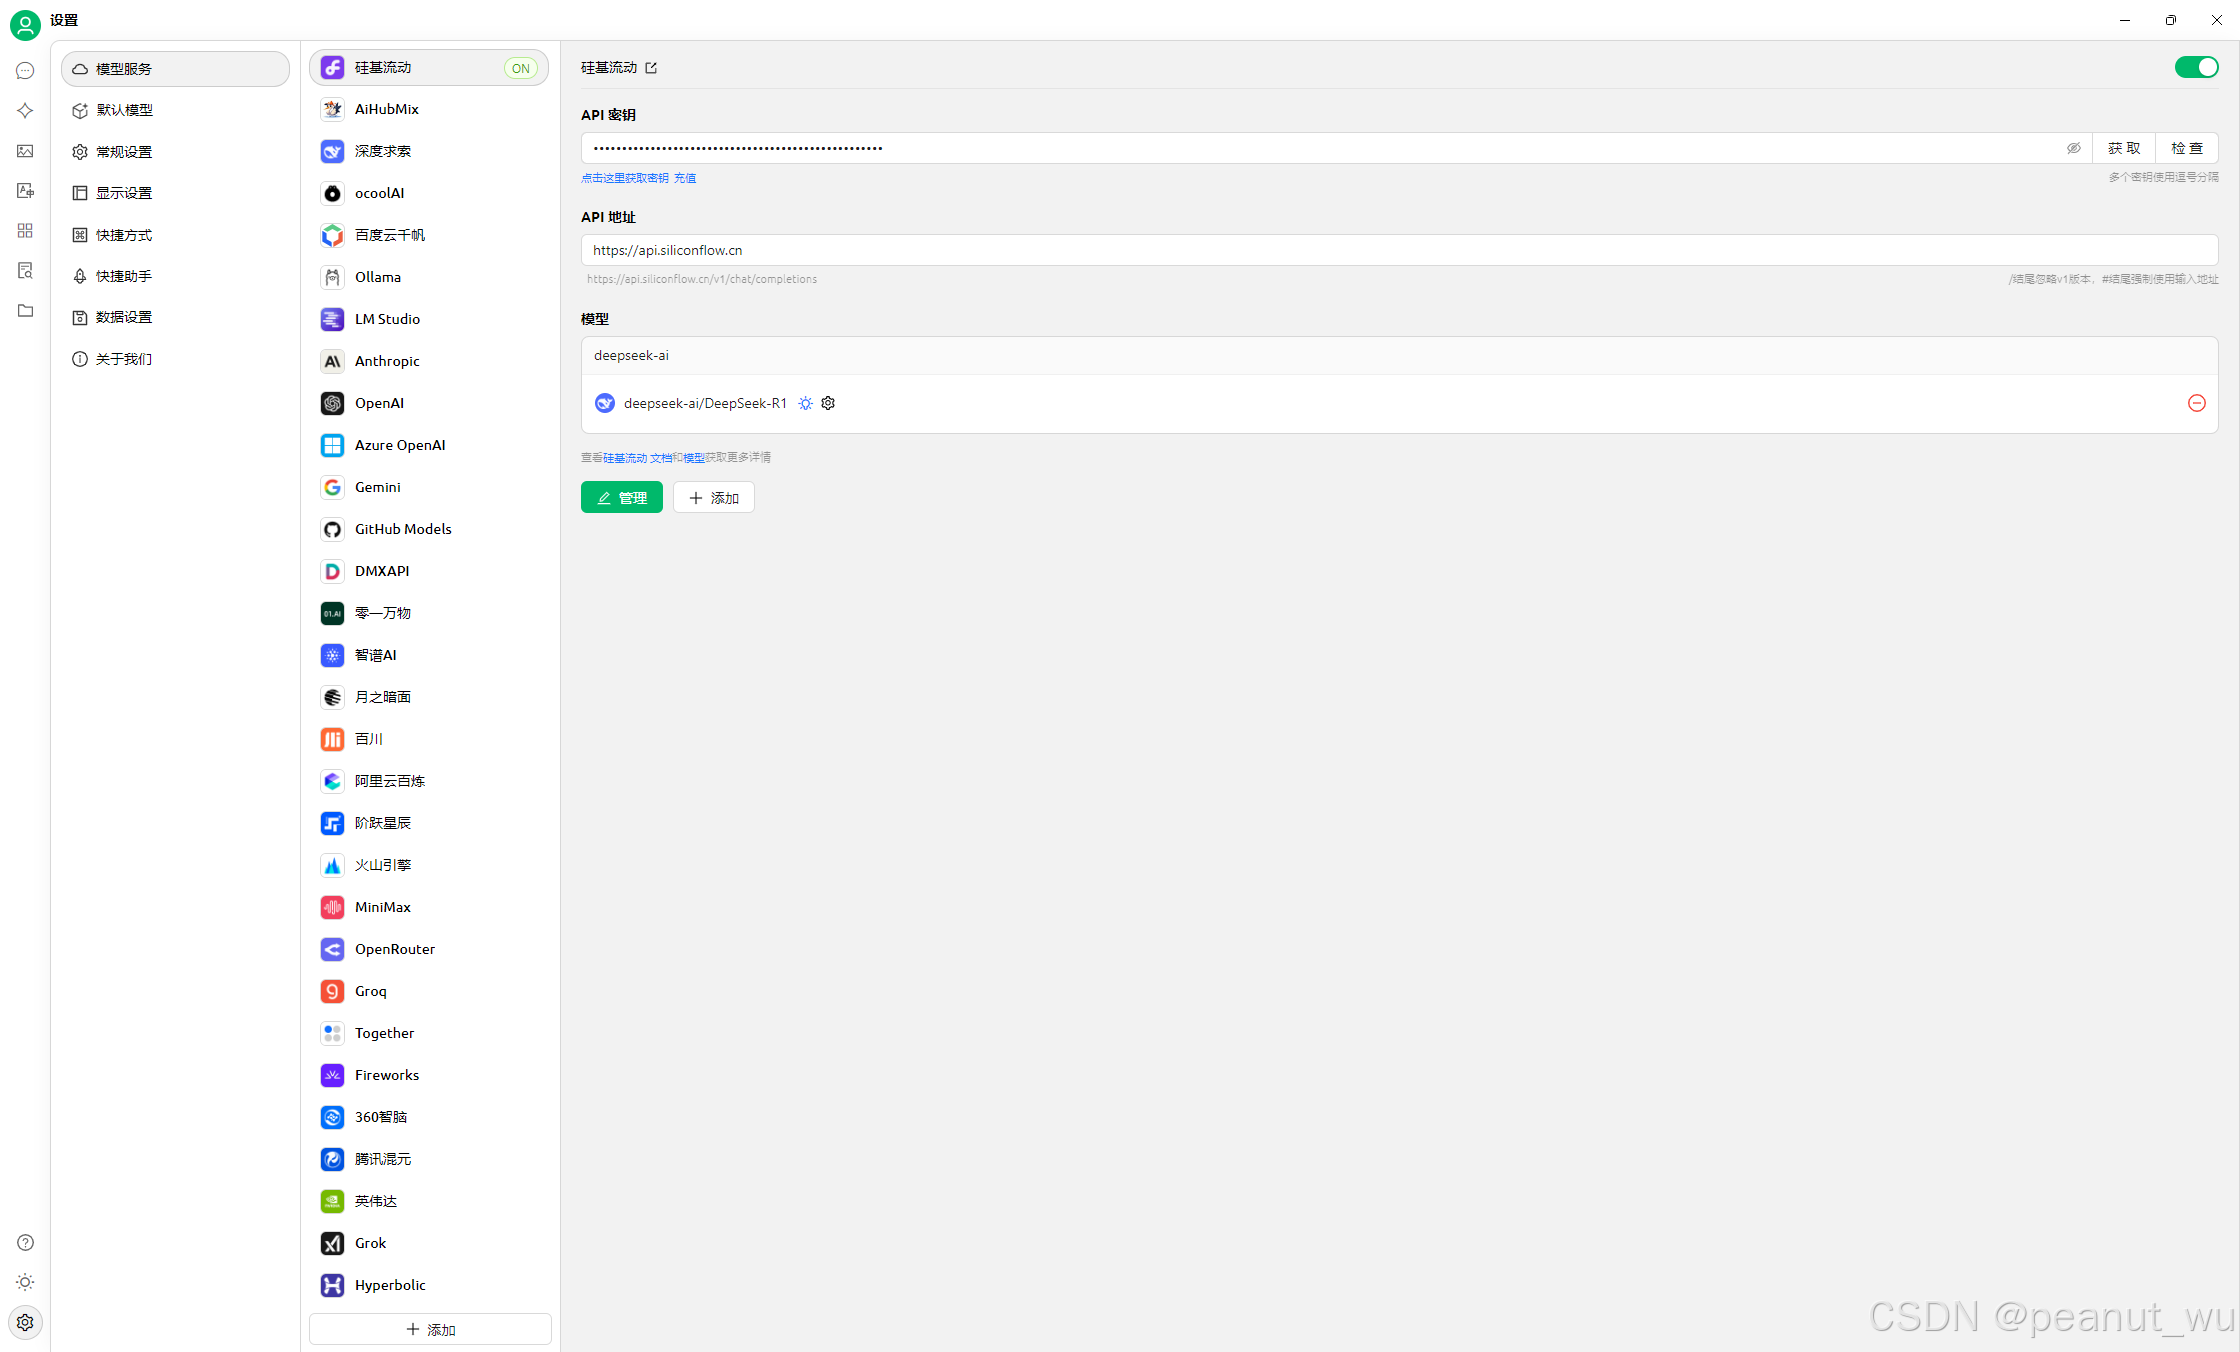The image size is (2240, 1352).
Task: Remove the DeepSeek-R1 model with minus icon
Action: (x=2196, y=403)
